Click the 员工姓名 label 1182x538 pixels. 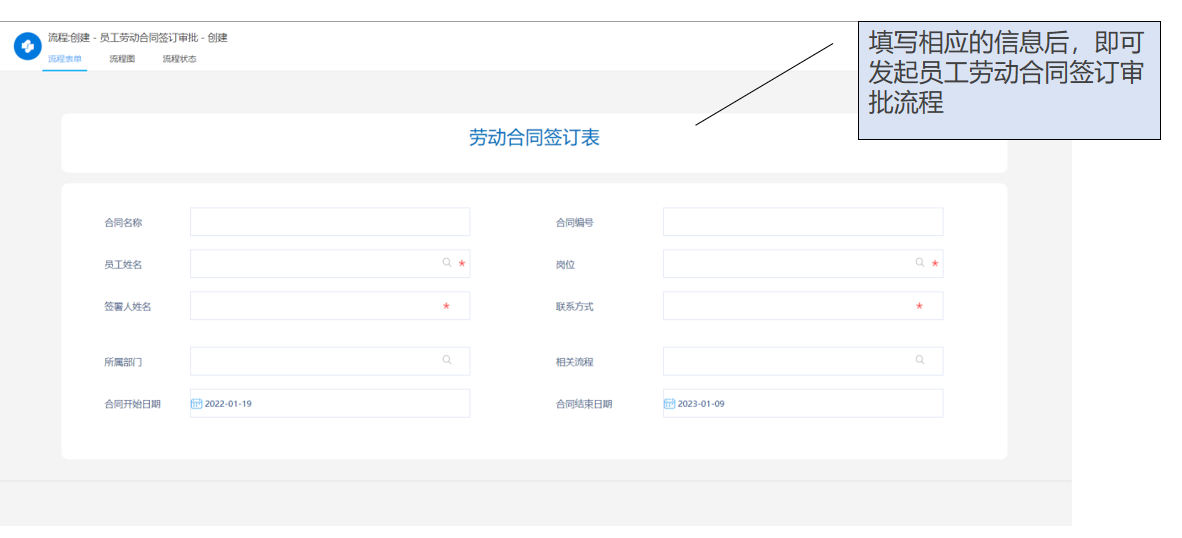[x=123, y=265]
